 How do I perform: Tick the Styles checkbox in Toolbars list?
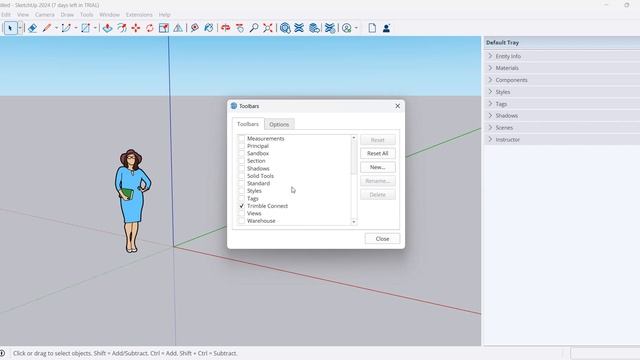pos(242,191)
